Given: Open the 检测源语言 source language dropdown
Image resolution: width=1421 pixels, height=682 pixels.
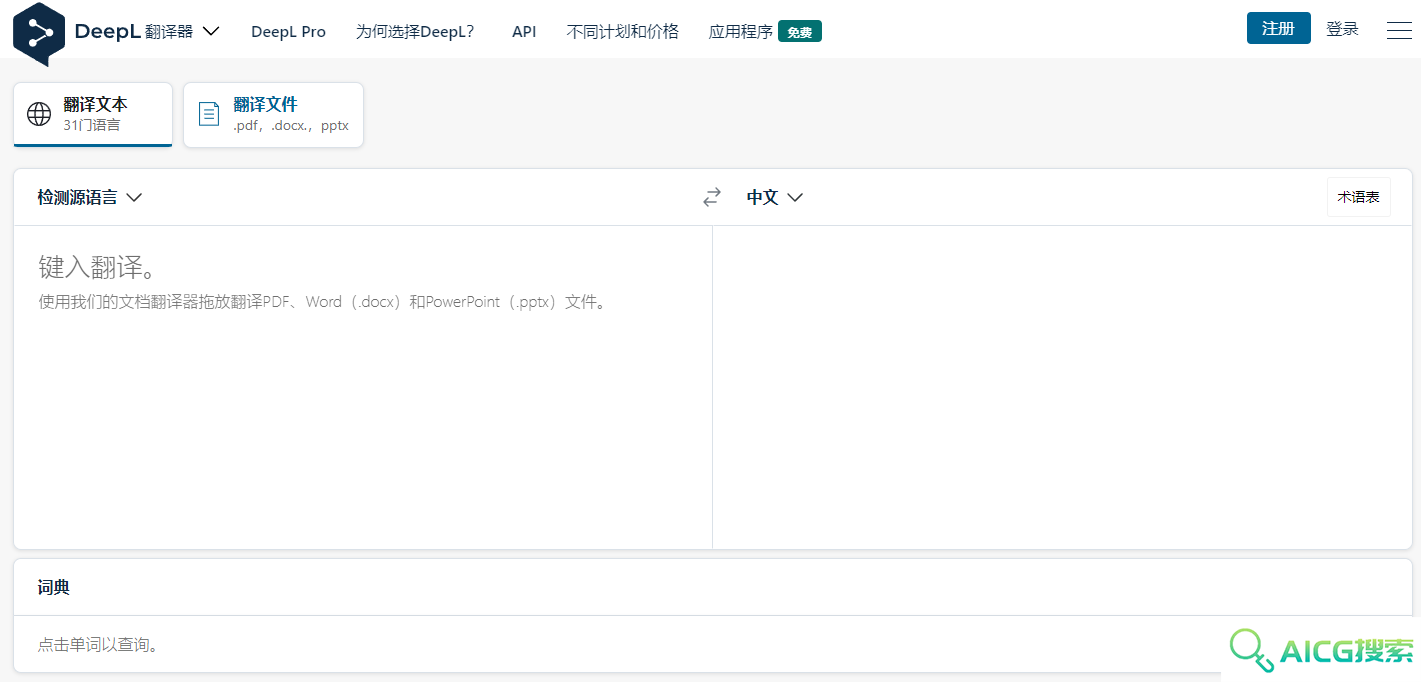Looking at the screenshot, I should (x=90, y=197).
